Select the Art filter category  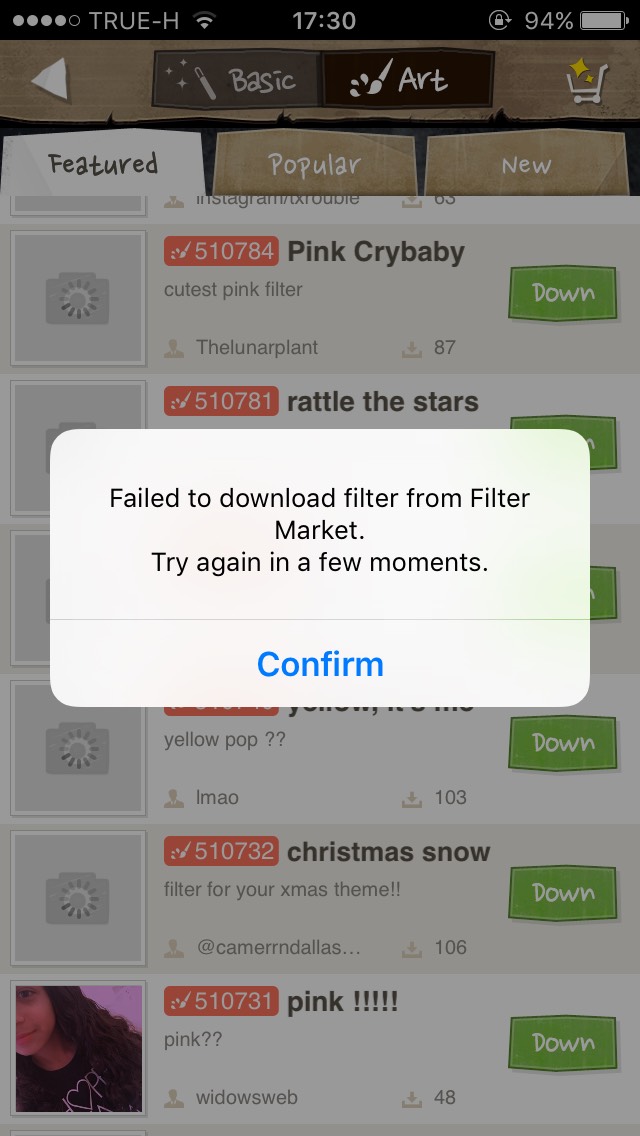click(407, 80)
